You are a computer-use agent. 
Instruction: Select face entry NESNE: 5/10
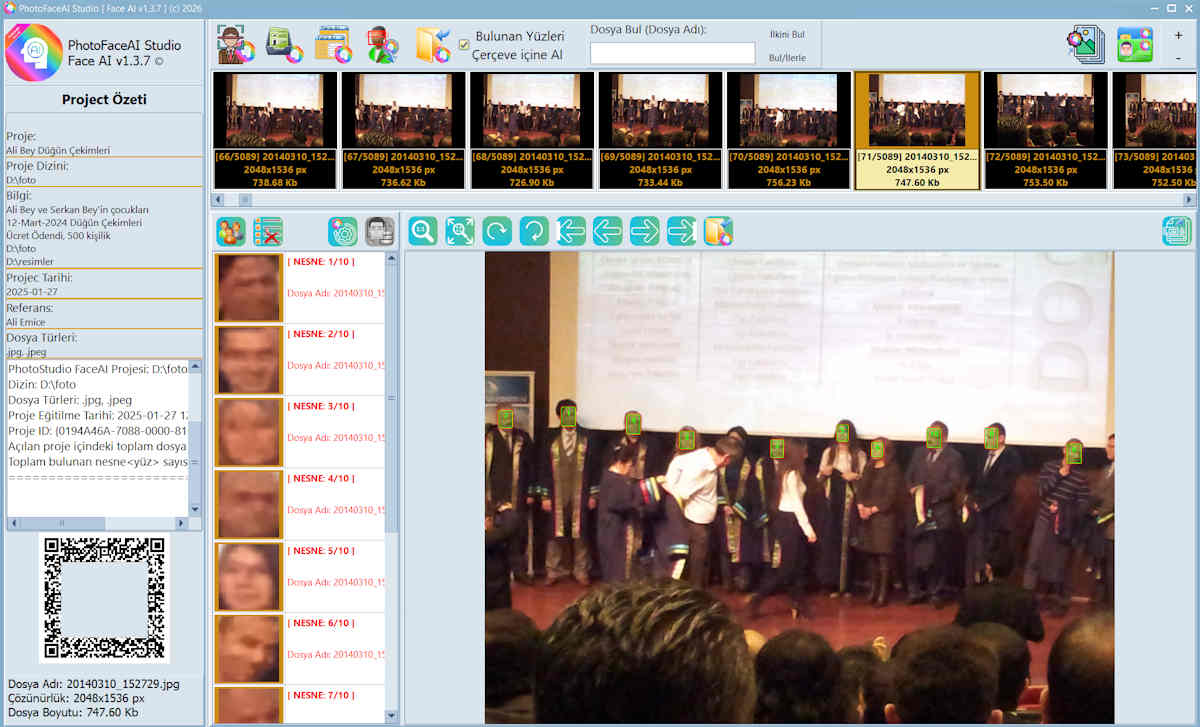coord(300,577)
